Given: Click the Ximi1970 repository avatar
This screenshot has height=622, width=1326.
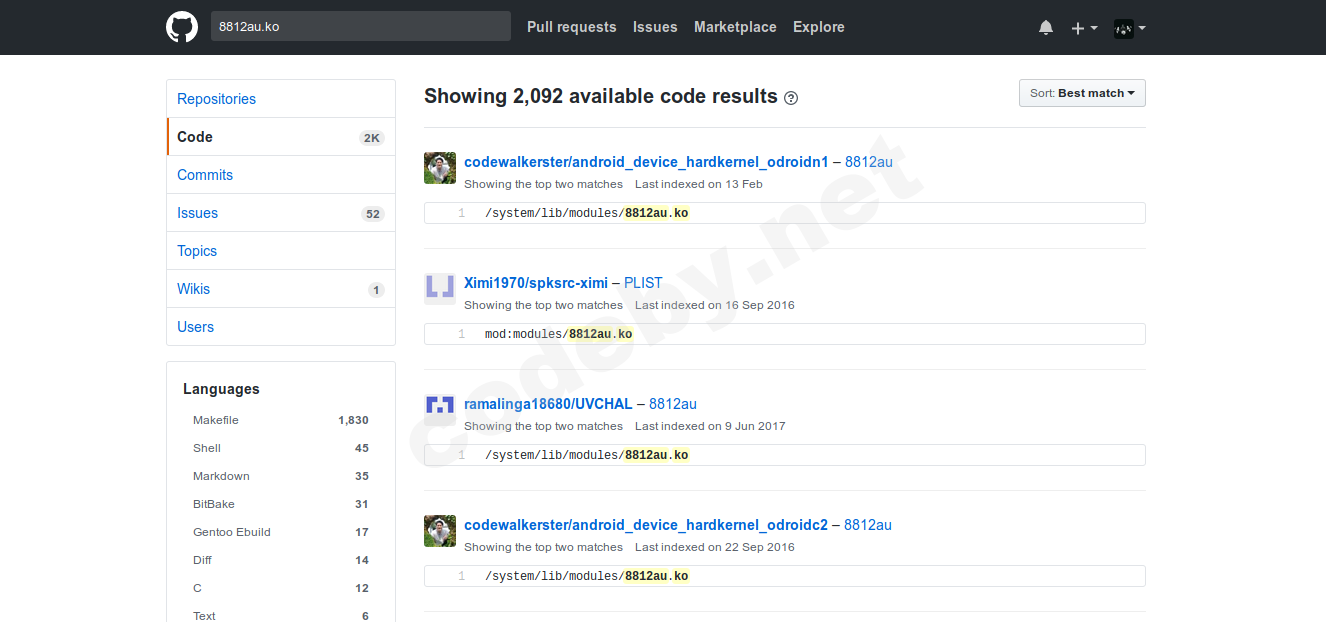Looking at the screenshot, I should [x=440, y=289].
